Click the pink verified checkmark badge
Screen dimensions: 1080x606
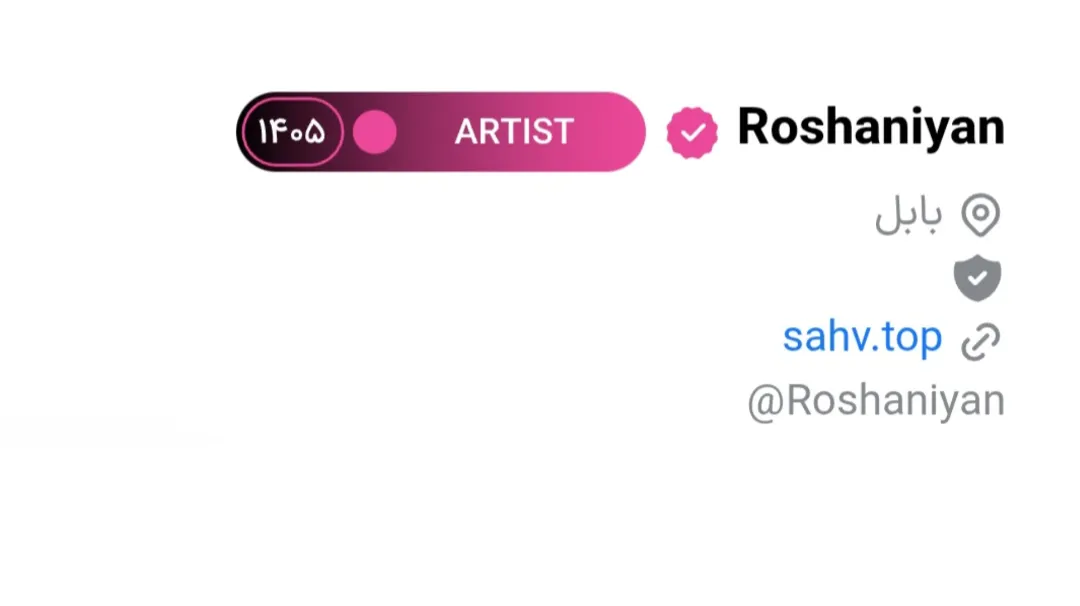pos(692,132)
